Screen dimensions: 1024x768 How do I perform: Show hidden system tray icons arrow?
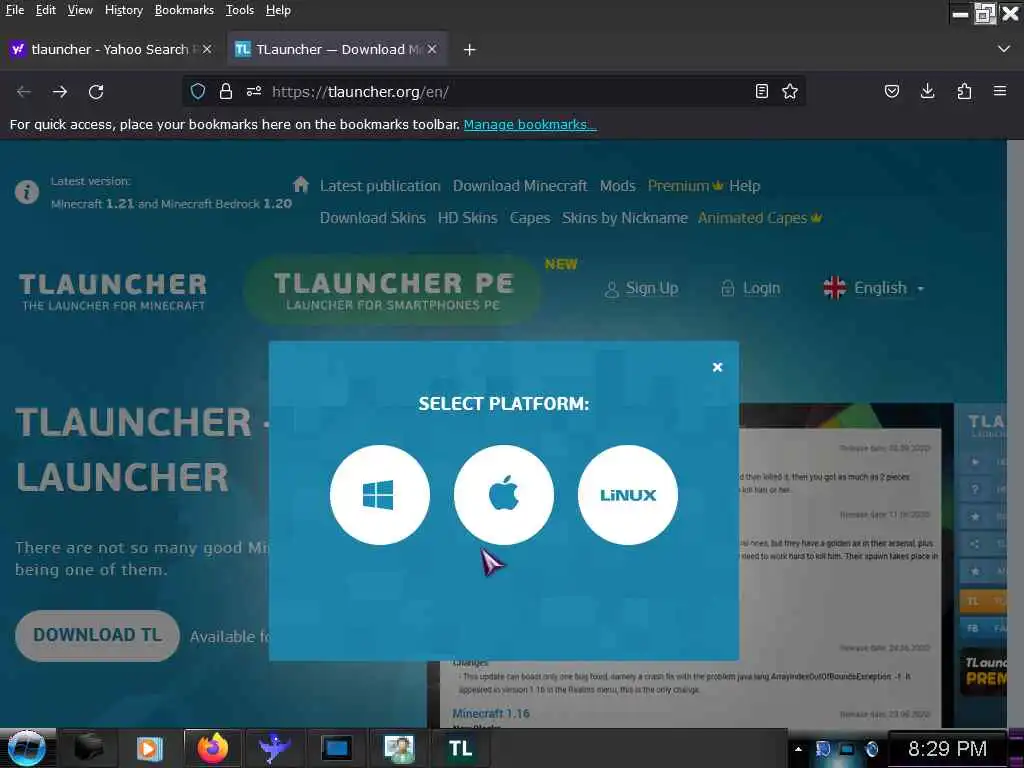click(798, 748)
